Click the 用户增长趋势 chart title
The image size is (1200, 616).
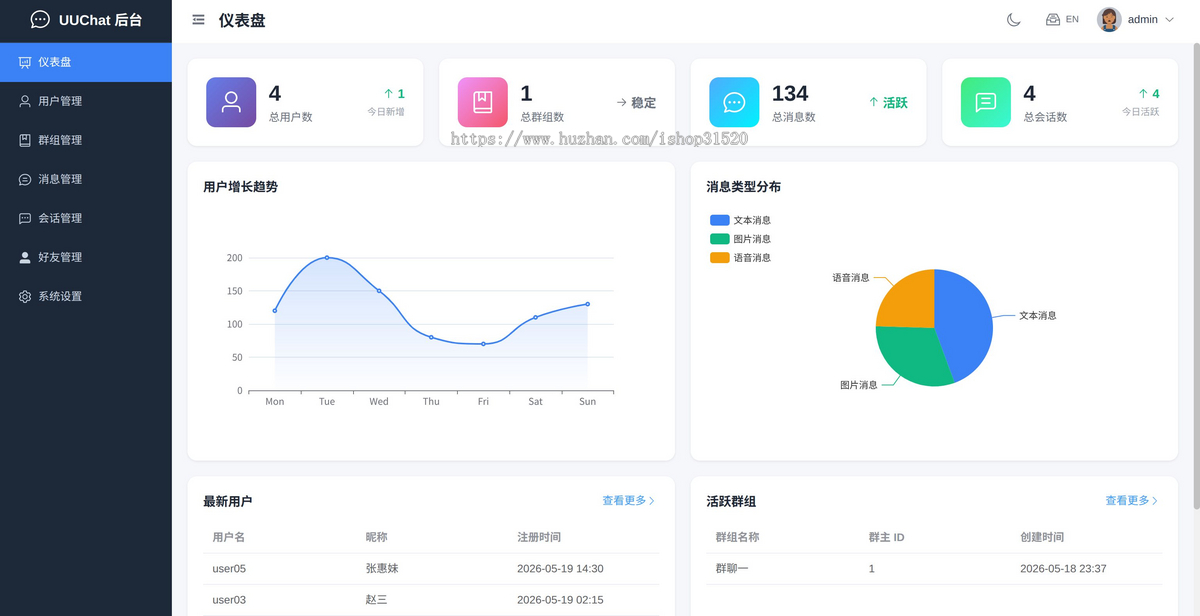pos(240,187)
